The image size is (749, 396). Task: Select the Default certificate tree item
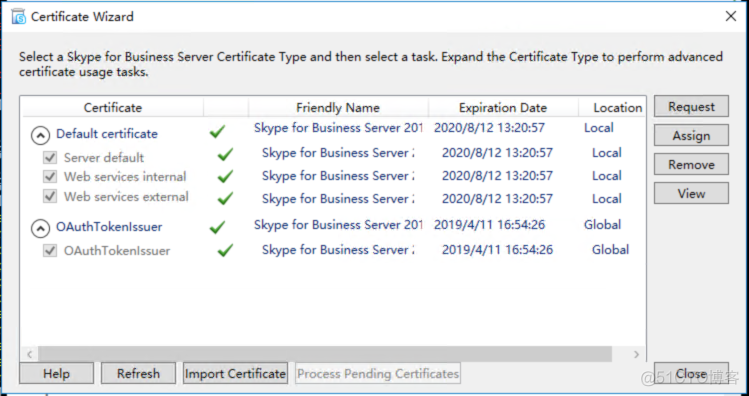click(107, 134)
